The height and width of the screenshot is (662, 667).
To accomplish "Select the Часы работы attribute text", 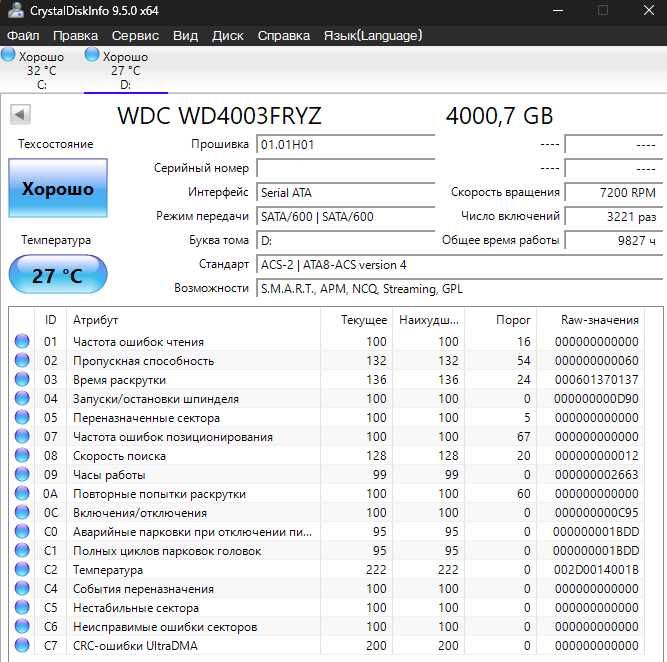I will coord(109,475).
